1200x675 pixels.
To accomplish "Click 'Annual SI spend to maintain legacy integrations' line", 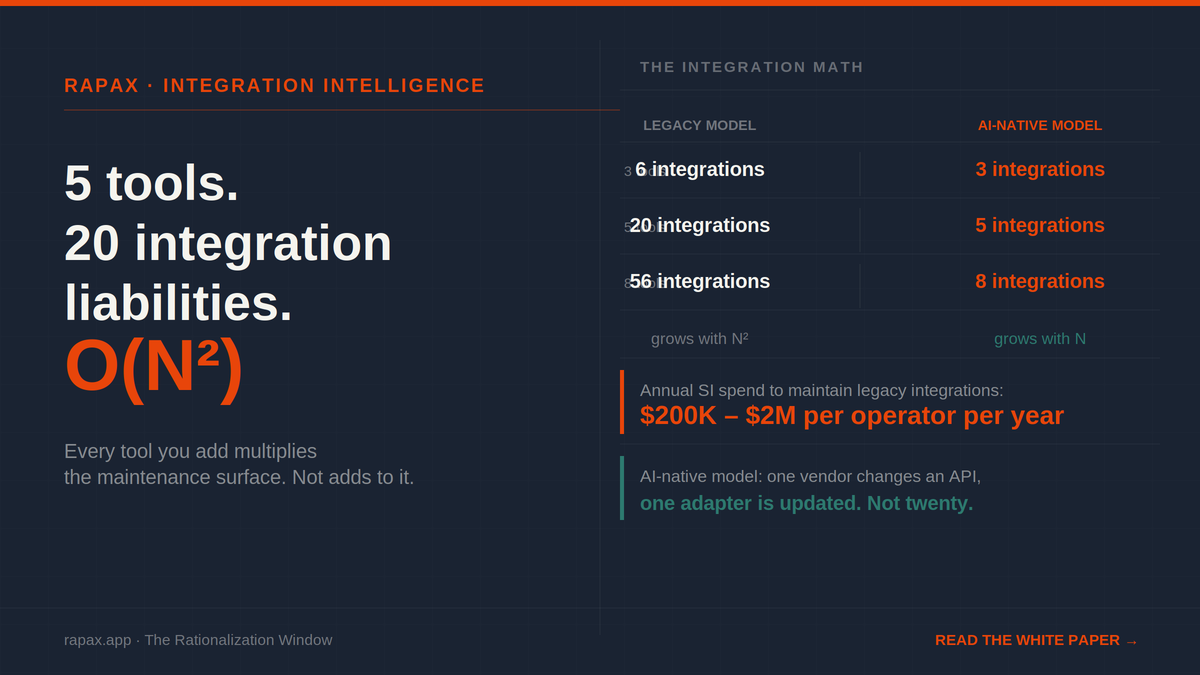I will [822, 390].
